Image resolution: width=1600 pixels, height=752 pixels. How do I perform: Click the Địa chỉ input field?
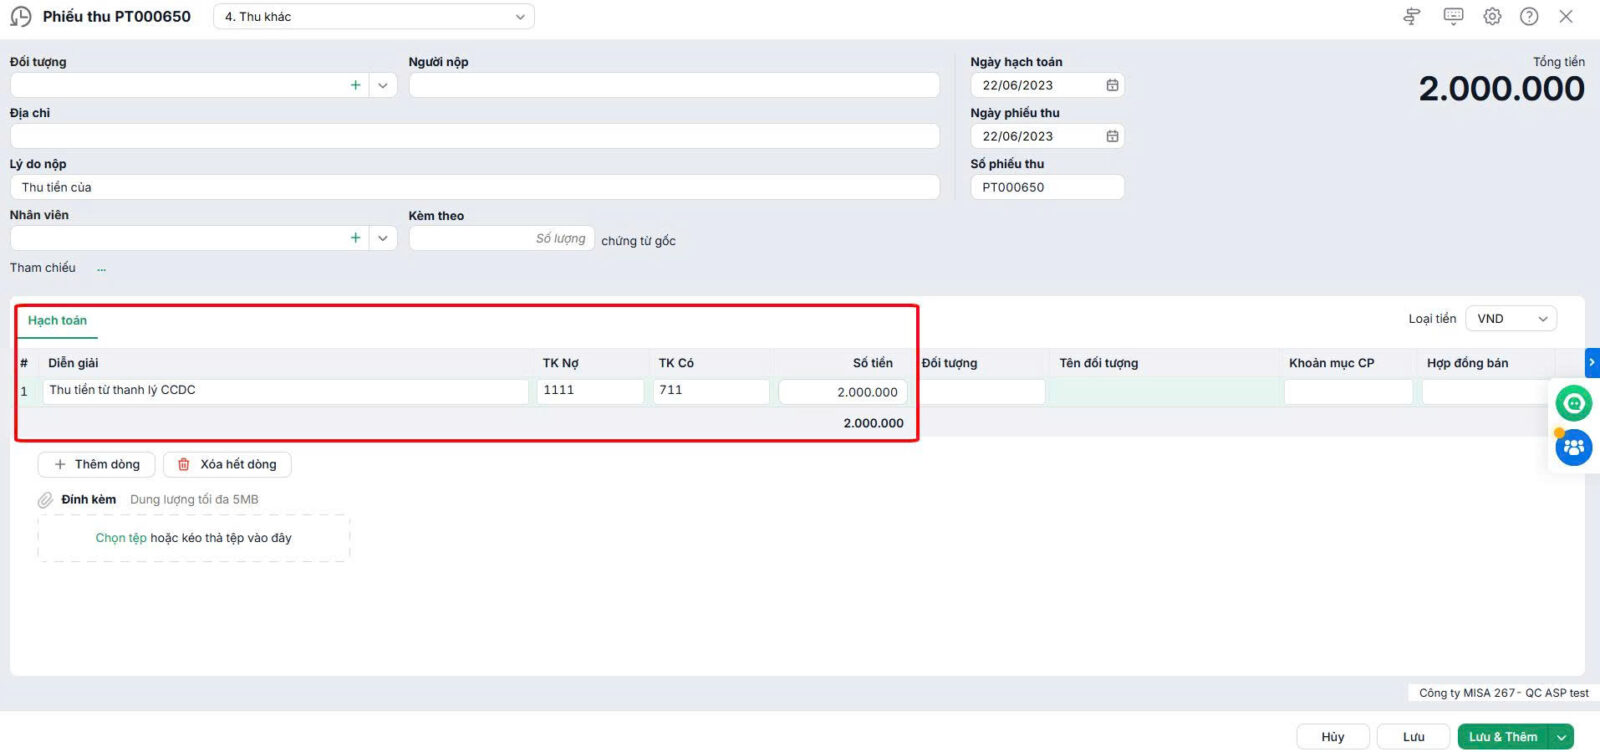point(475,136)
